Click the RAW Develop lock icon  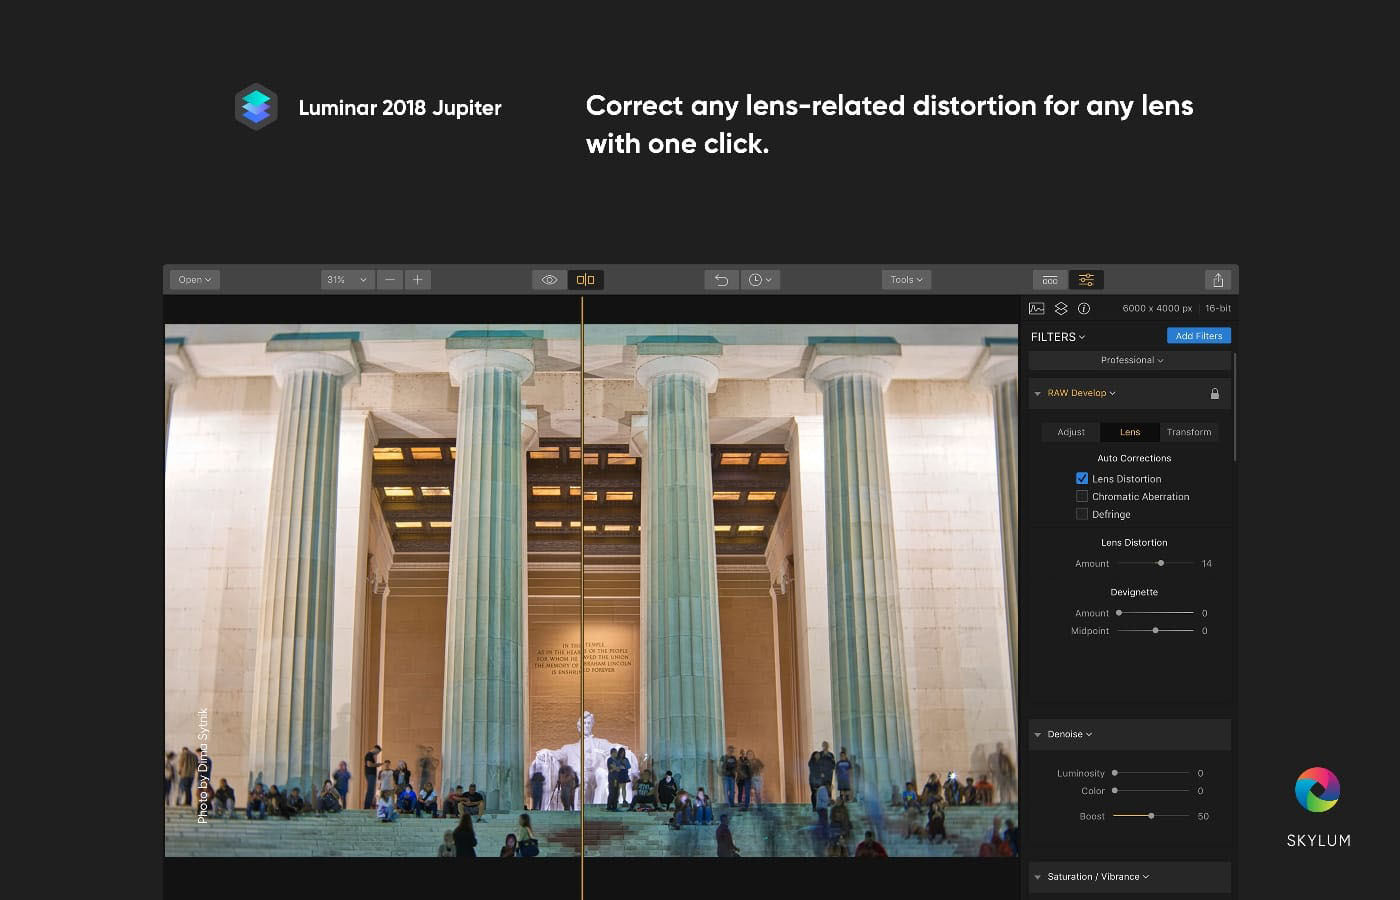pos(1215,394)
